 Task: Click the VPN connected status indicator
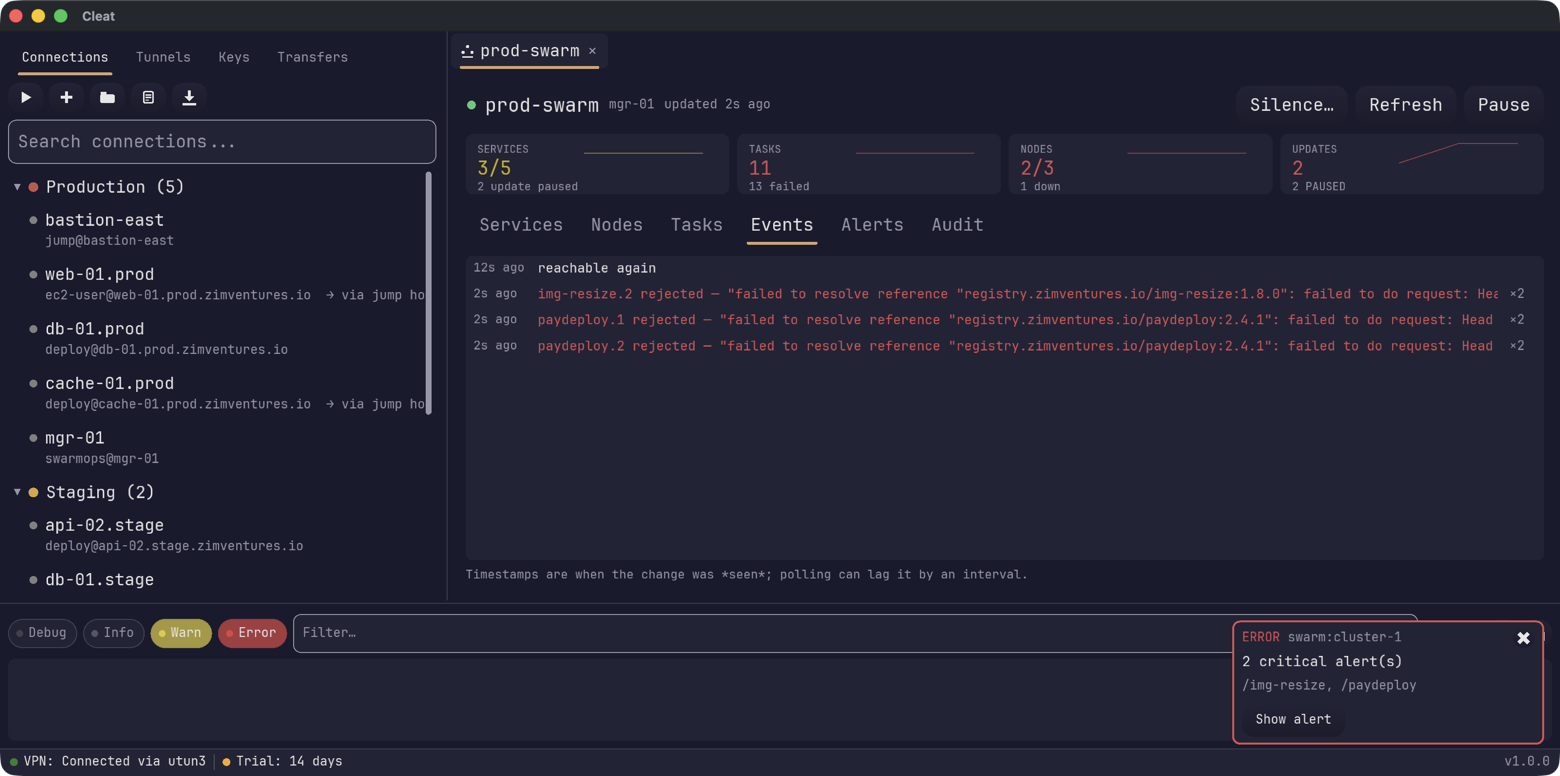[108, 761]
